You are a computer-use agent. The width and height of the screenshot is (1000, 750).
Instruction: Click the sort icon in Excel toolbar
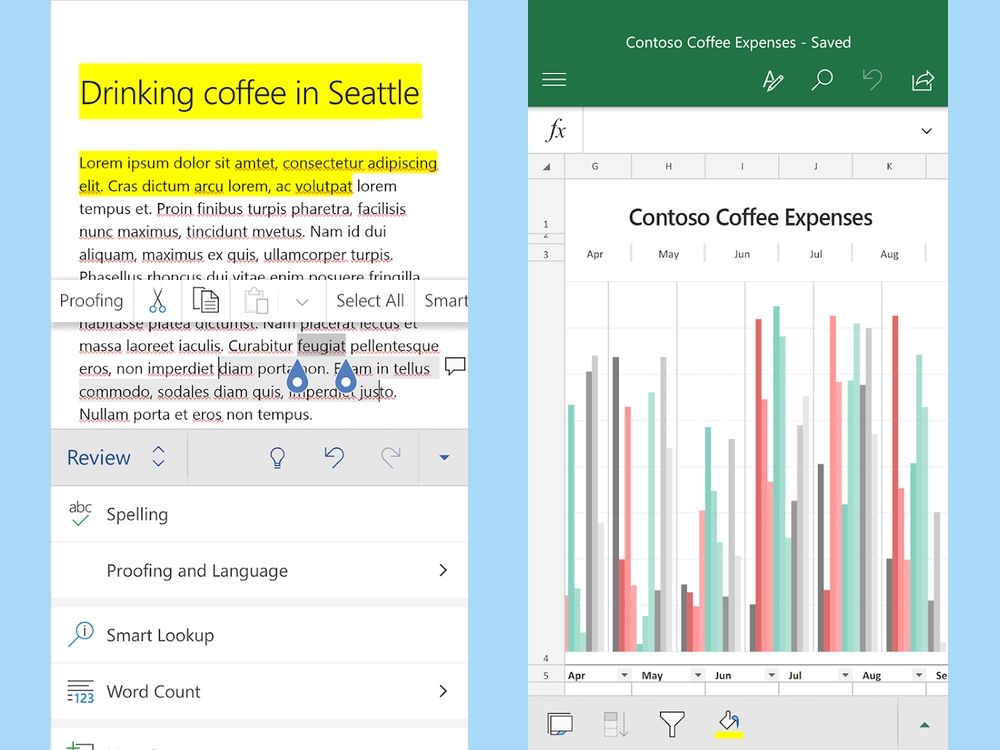click(x=615, y=724)
